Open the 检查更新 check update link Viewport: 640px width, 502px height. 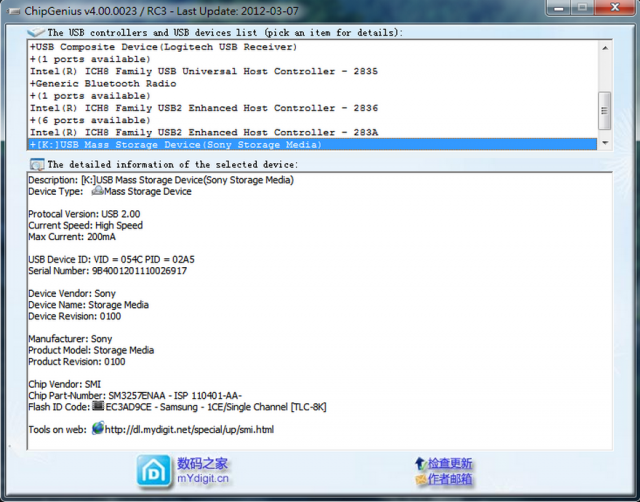[450, 463]
